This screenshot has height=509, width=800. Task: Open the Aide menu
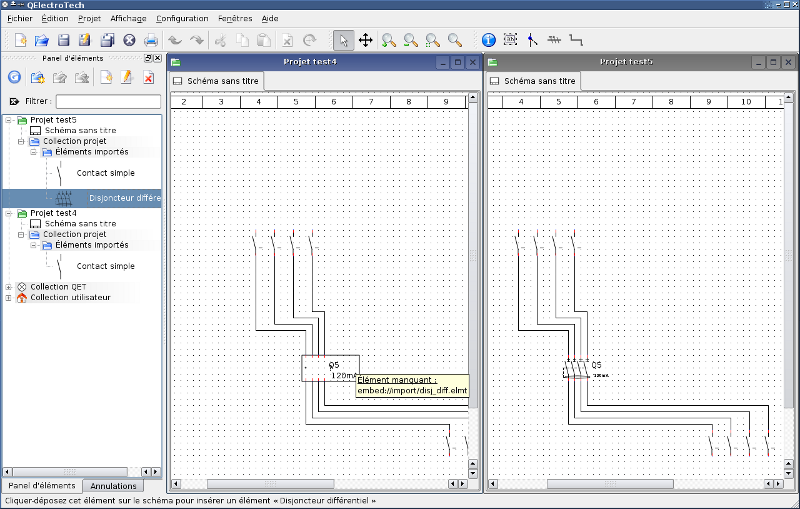(x=270, y=18)
